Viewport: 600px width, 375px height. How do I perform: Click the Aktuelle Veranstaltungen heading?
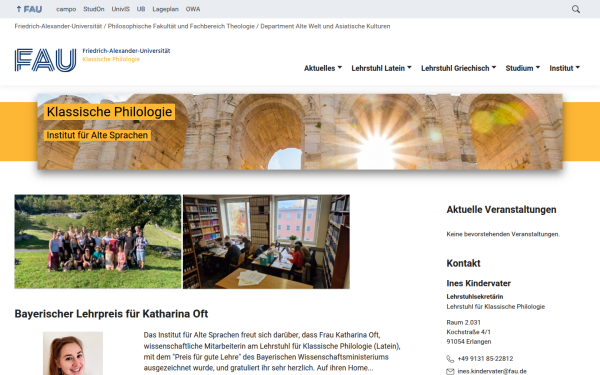point(501,210)
